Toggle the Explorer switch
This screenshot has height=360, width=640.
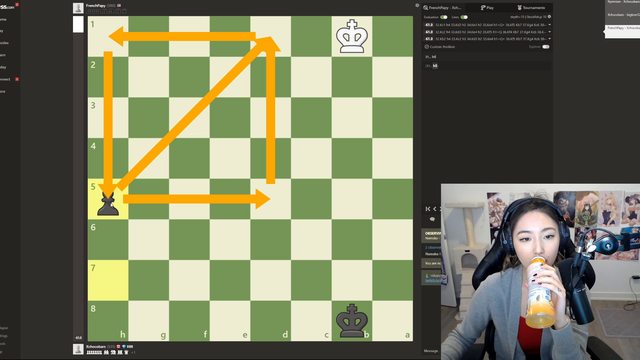[546, 47]
